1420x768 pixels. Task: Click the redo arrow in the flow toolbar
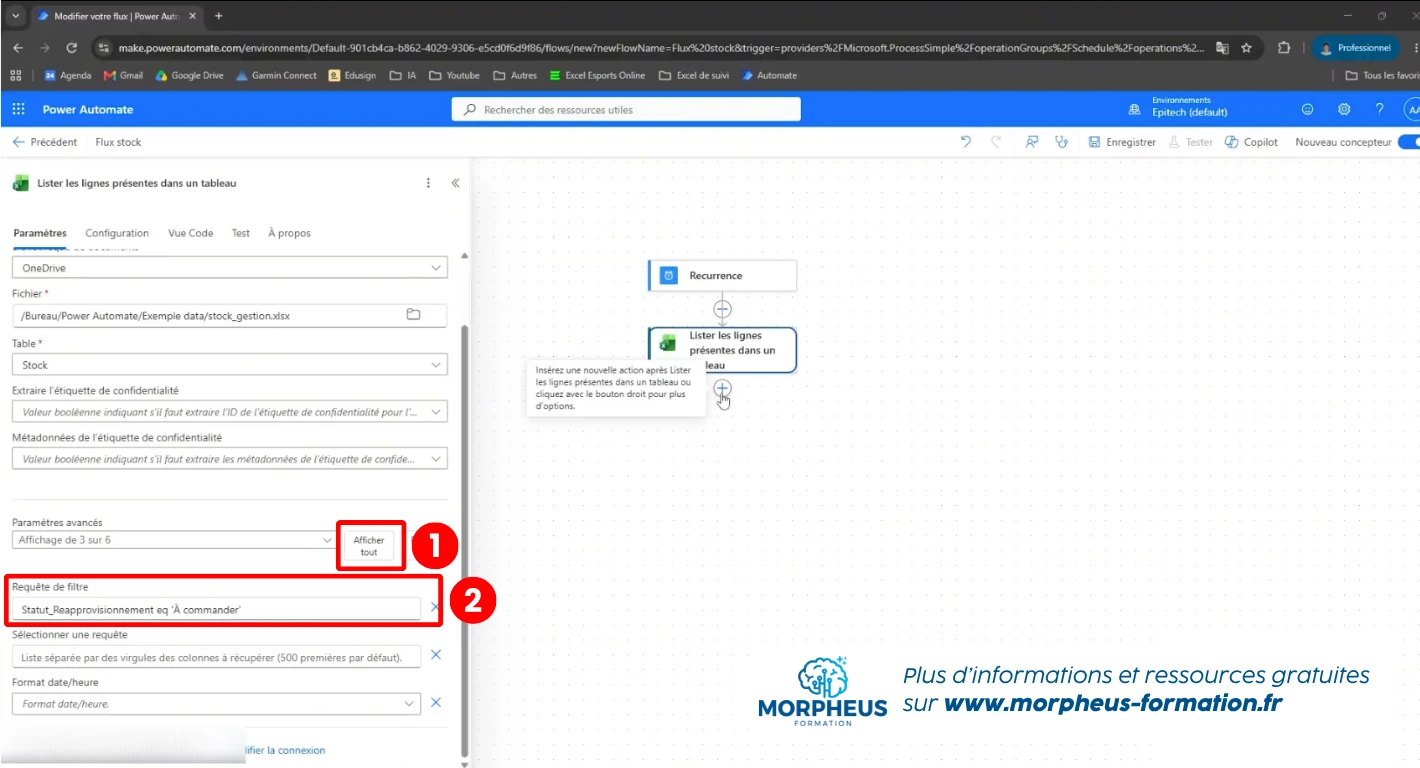tap(996, 142)
